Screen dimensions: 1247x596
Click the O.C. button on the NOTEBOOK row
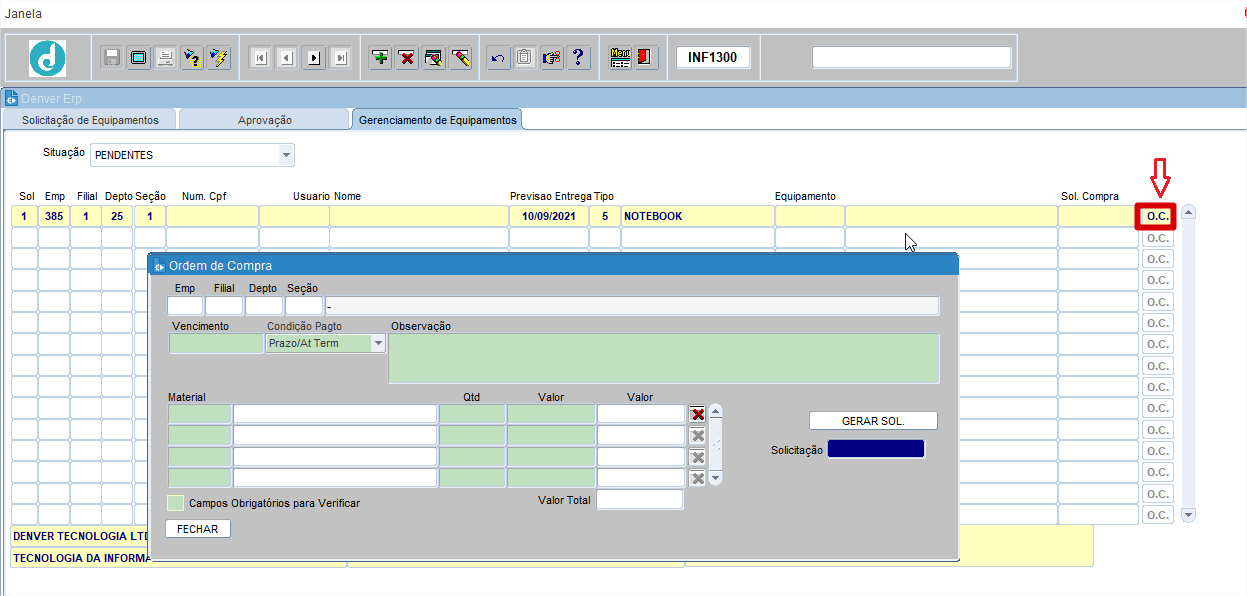pyautogui.click(x=1157, y=216)
